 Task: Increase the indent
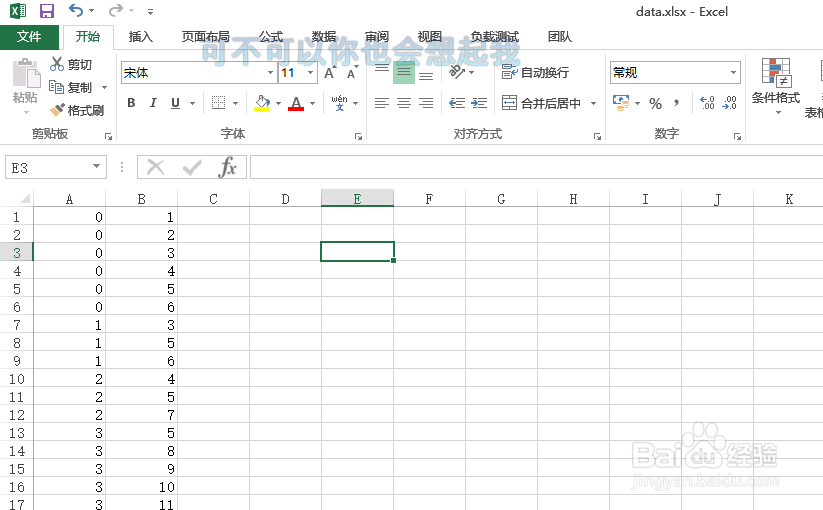(x=479, y=103)
